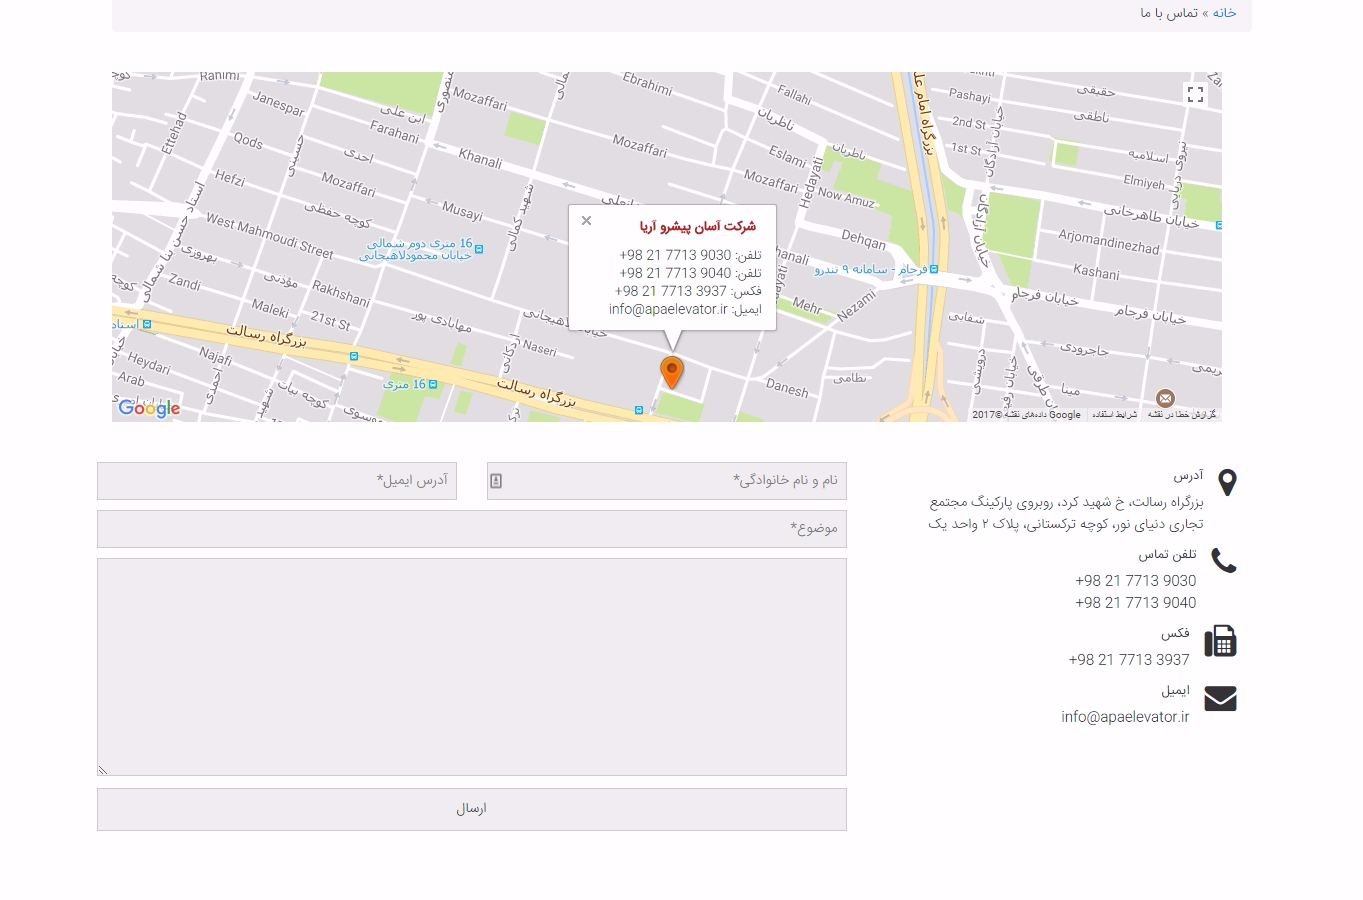Image resolution: width=1363 pixels, height=900 pixels.
Task: Click the orange location marker pin
Action: pyautogui.click(x=672, y=372)
